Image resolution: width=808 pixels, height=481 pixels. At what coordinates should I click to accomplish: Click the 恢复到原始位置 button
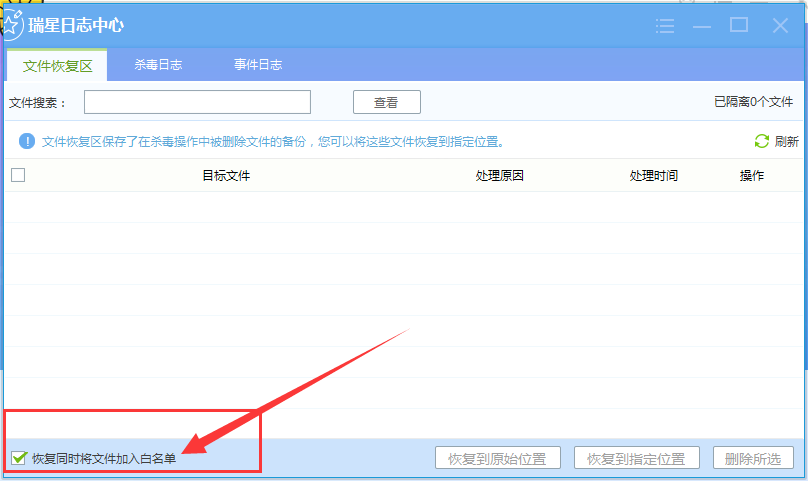[x=497, y=459]
